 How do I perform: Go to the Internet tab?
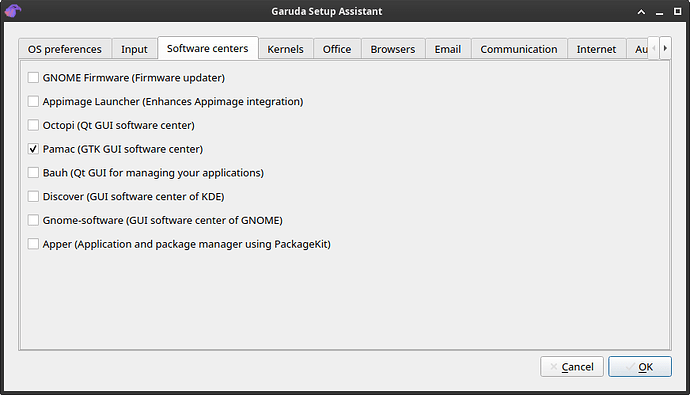click(x=596, y=49)
